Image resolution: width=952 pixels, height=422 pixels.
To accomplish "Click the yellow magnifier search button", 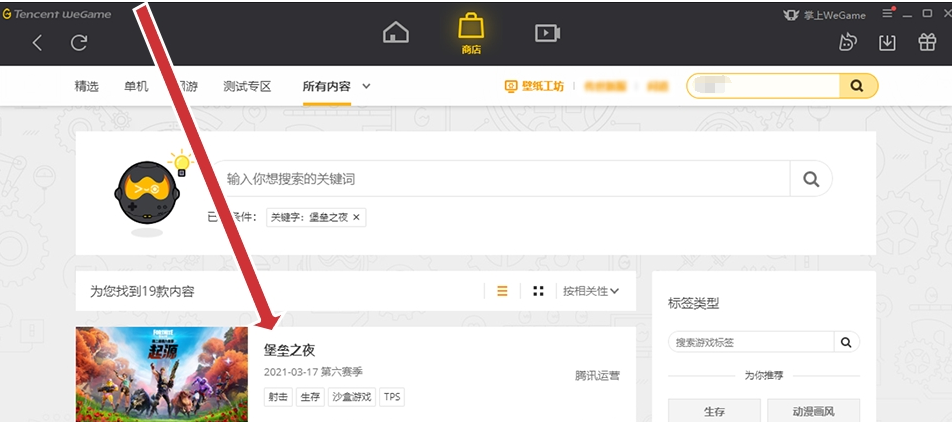I will point(857,86).
